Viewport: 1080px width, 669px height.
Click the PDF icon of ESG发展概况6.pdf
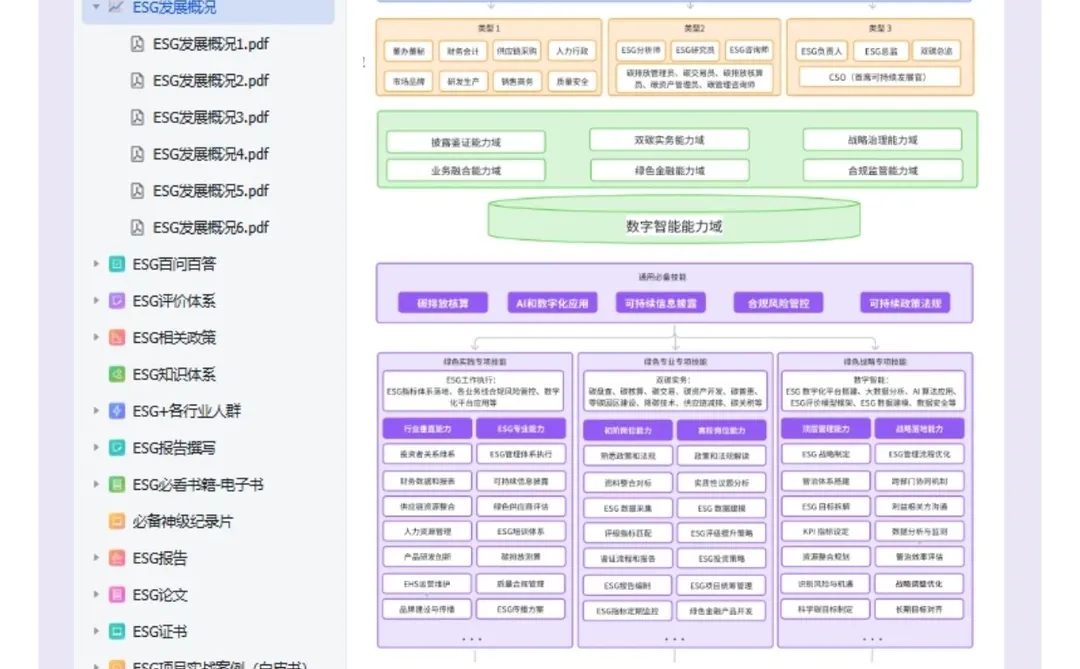(136, 227)
